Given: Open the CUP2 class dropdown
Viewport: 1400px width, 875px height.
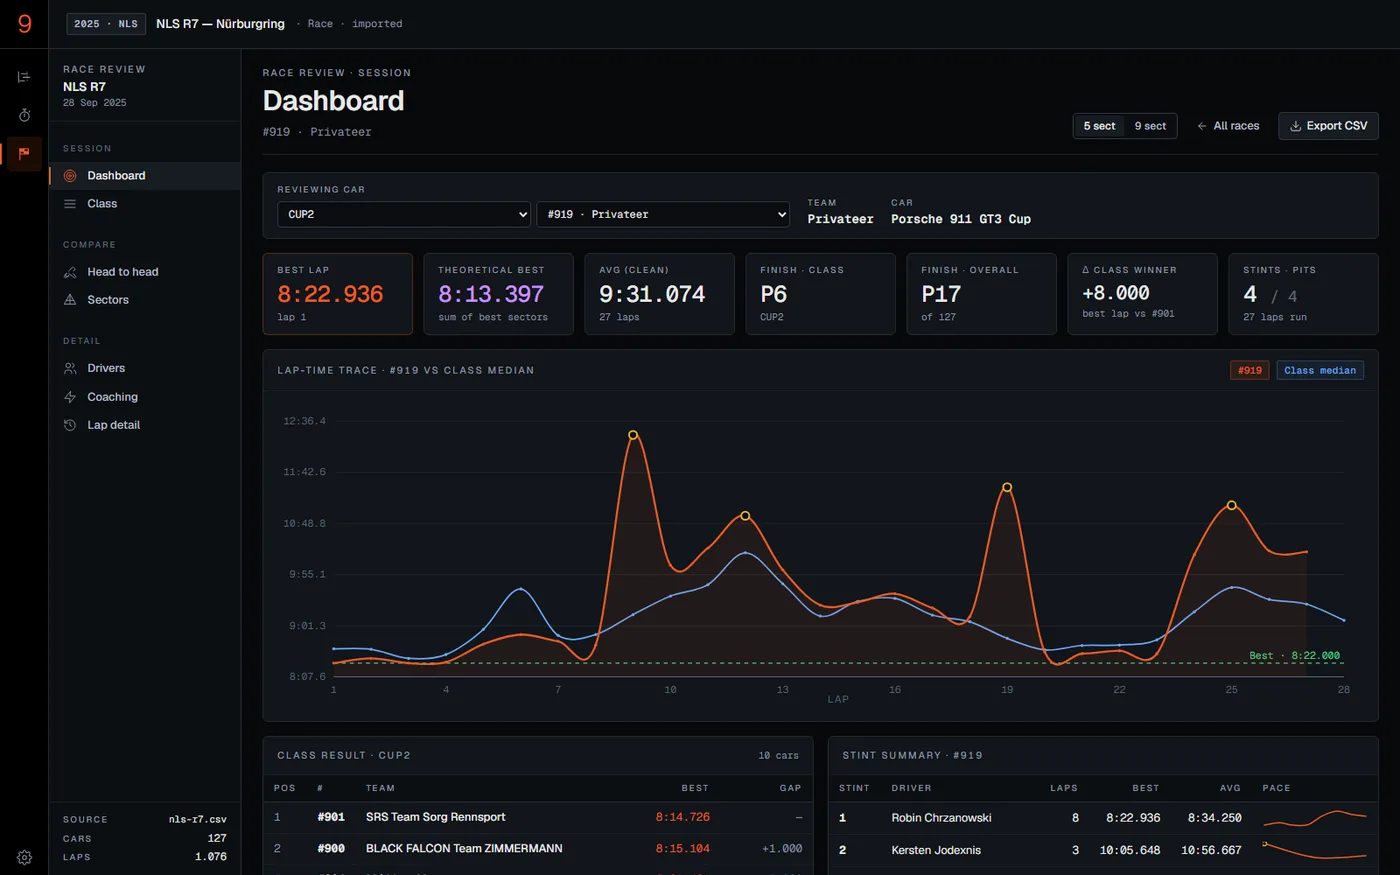Looking at the screenshot, I should (x=404, y=214).
